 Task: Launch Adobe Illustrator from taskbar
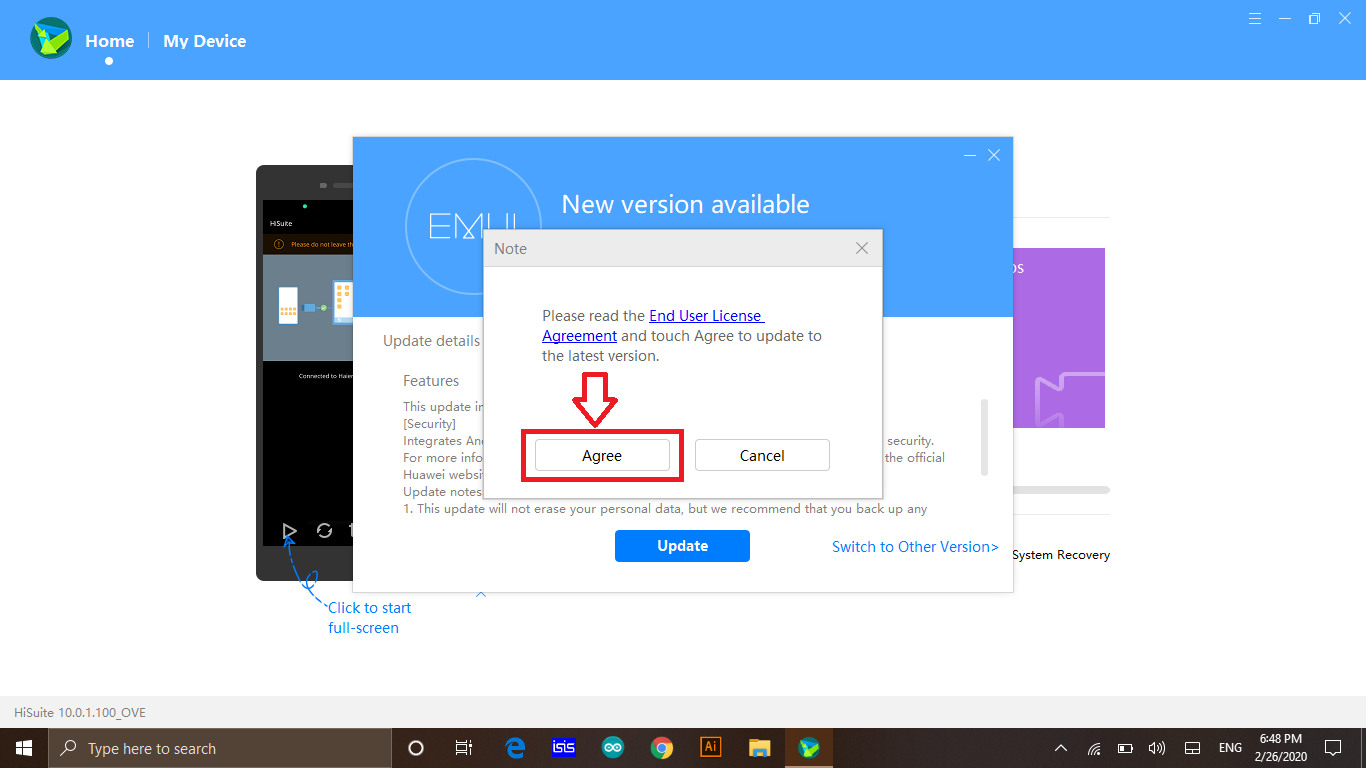tap(711, 747)
